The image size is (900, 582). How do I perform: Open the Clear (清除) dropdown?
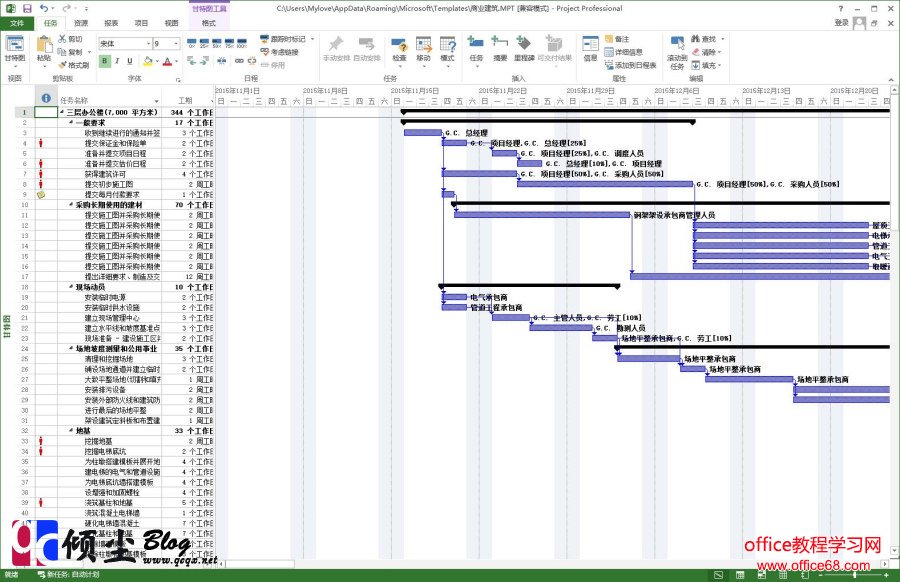[x=714, y=51]
